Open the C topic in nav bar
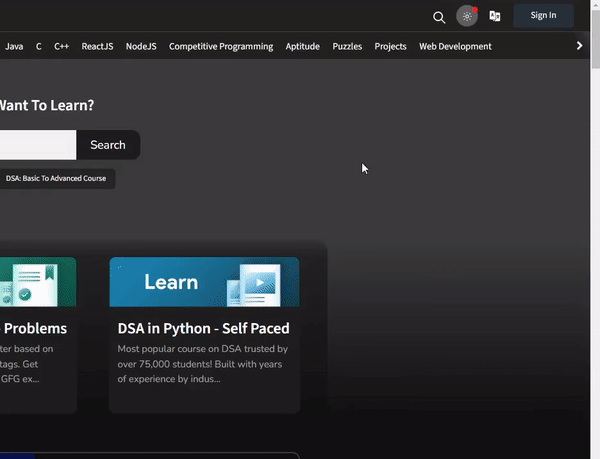Viewport: 600px width, 459px height. tap(39, 46)
